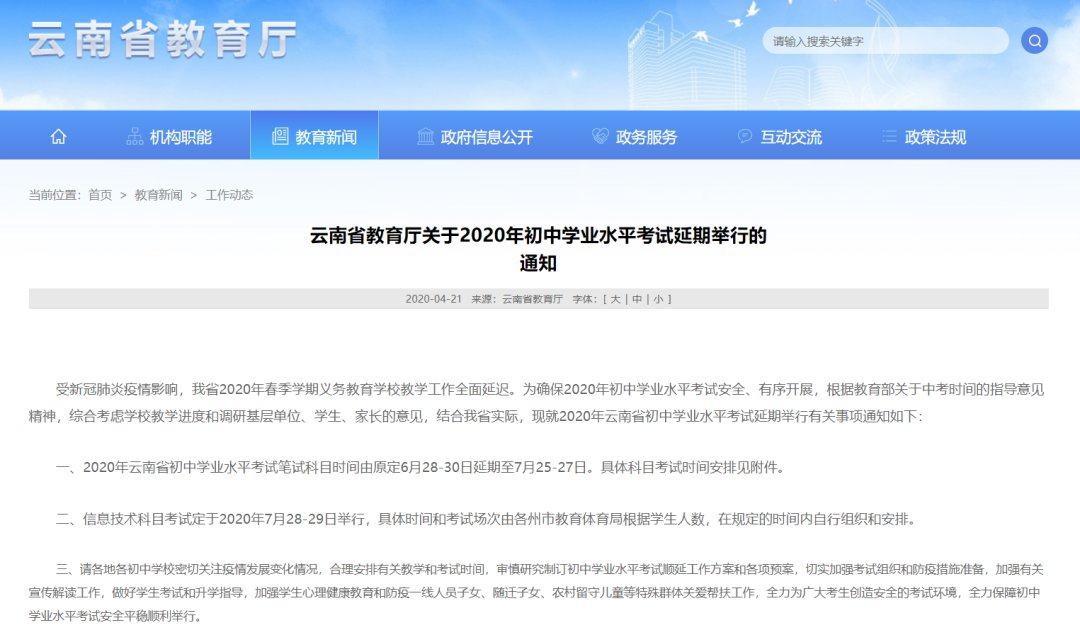Click the 政府信息公开 building icon
Screen dimensions: 1080x635
(x=425, y=136)
